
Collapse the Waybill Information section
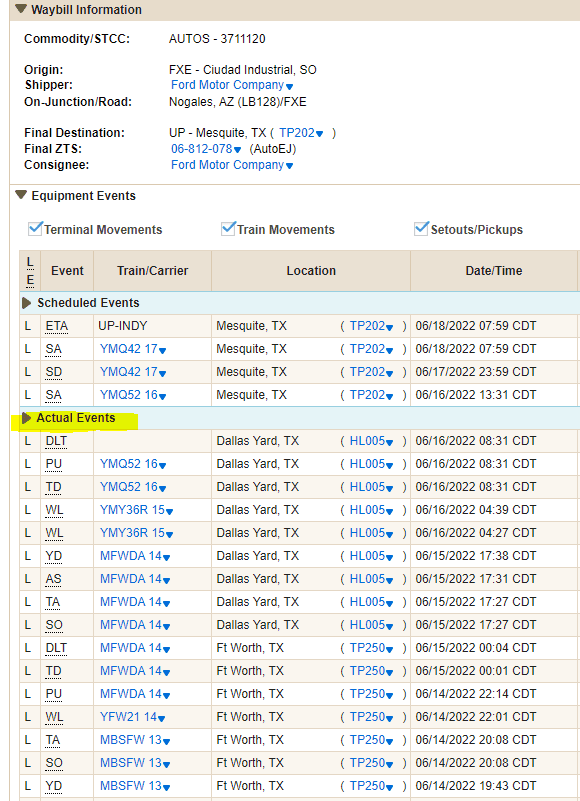(21, 9)
